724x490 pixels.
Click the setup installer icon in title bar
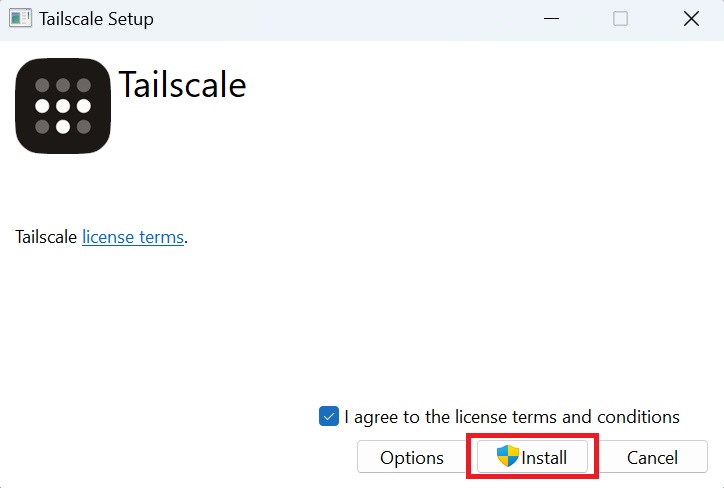tap(20, 19)
